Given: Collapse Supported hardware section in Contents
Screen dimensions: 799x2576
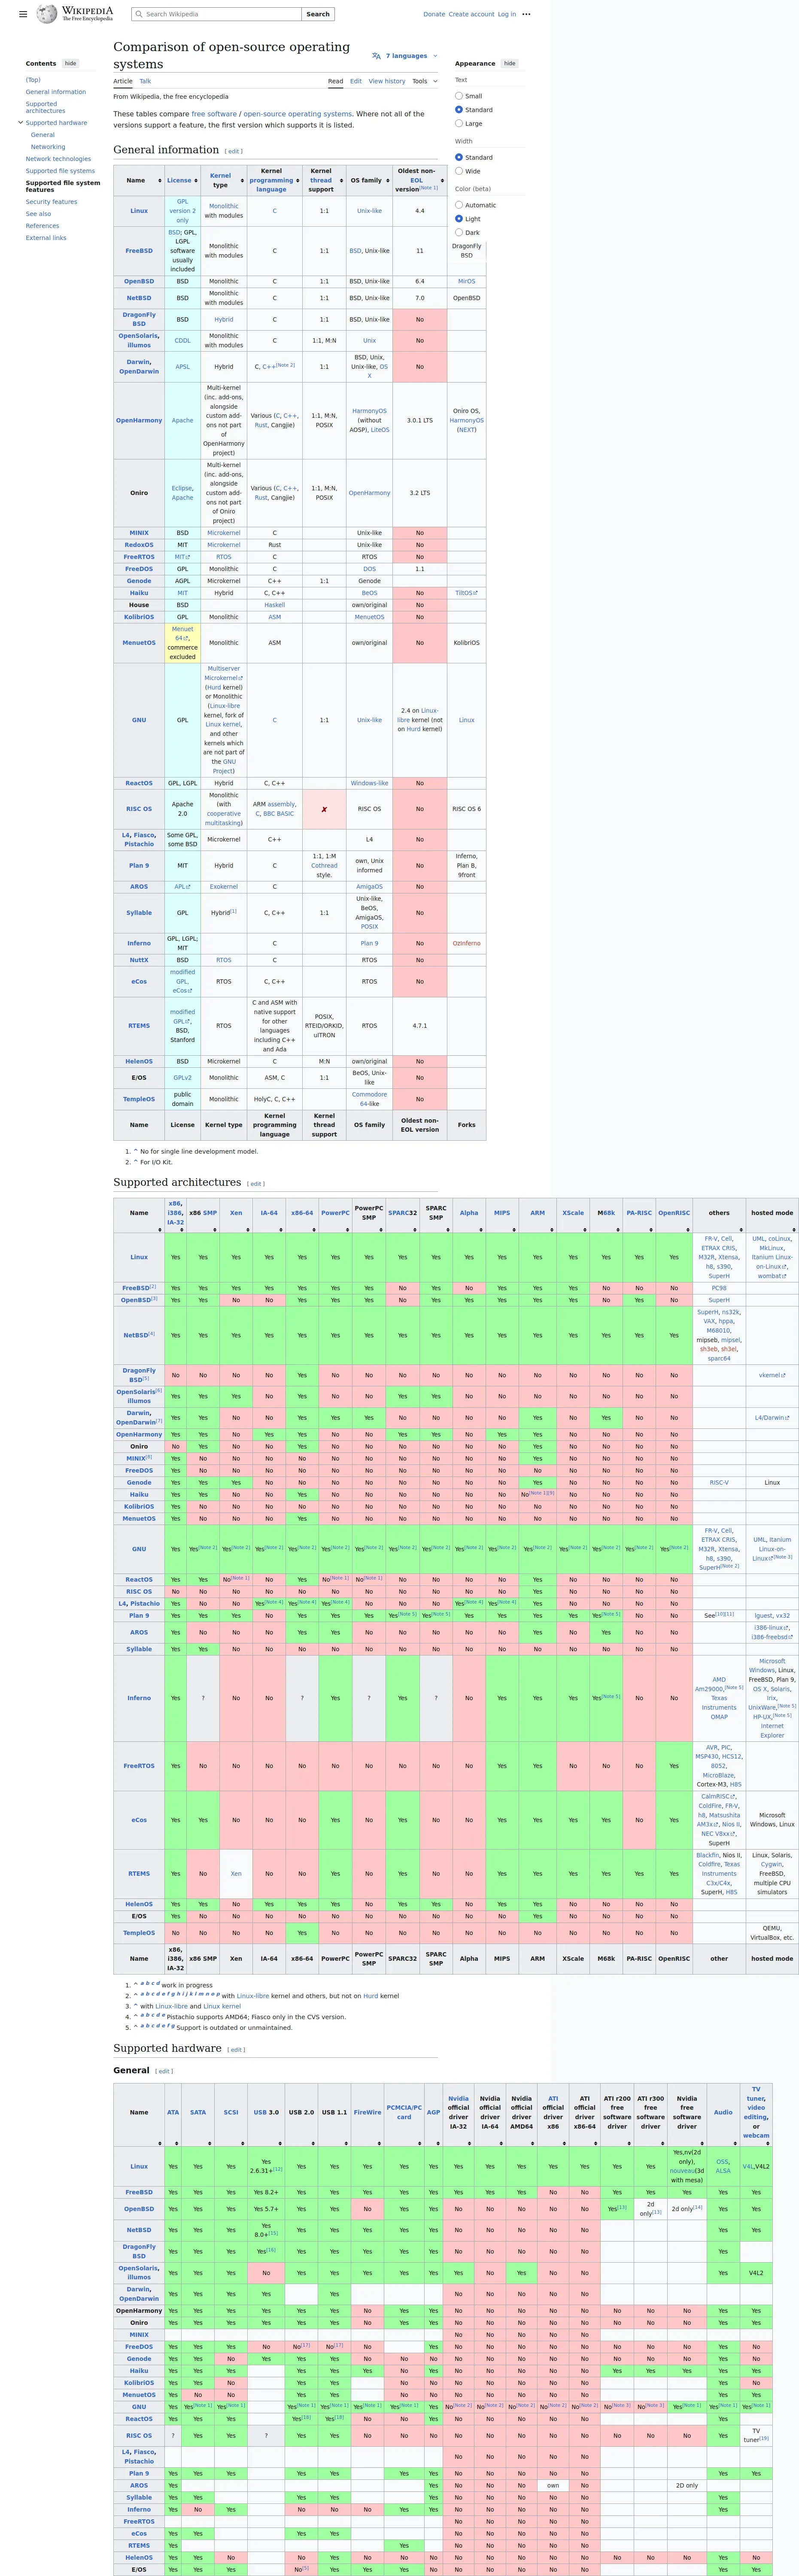Looking at the screenshot, I should coord(20,123).
